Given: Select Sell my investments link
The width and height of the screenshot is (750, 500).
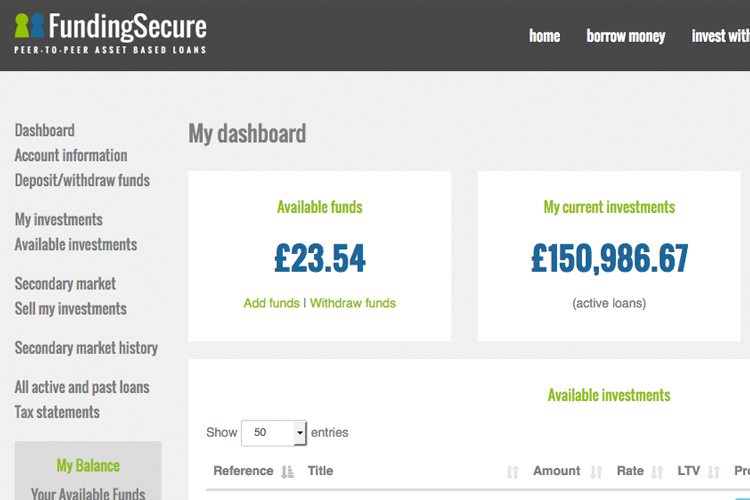Looking at the screenshot, I should [x=70, y=309].
